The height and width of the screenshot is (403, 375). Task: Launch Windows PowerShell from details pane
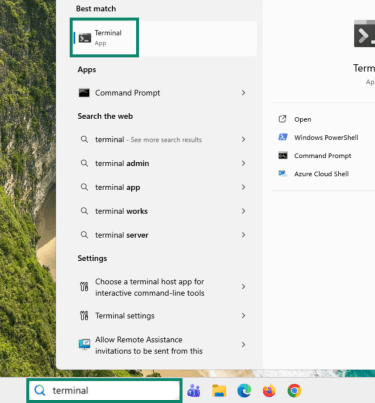pyautogui.click(x=326, y=137)
